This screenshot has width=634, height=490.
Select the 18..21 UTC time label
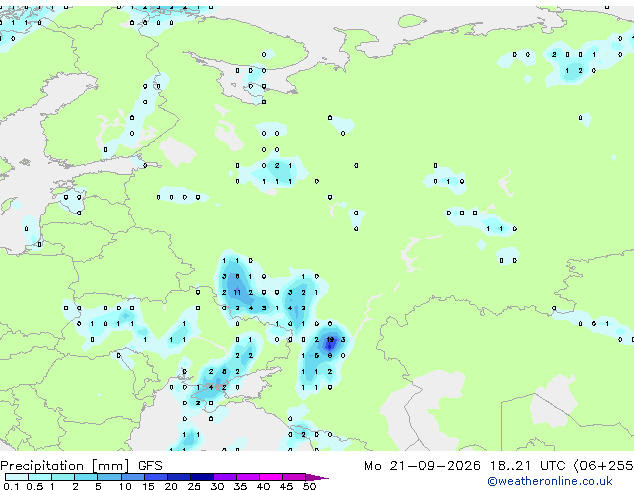coord(527,466)
